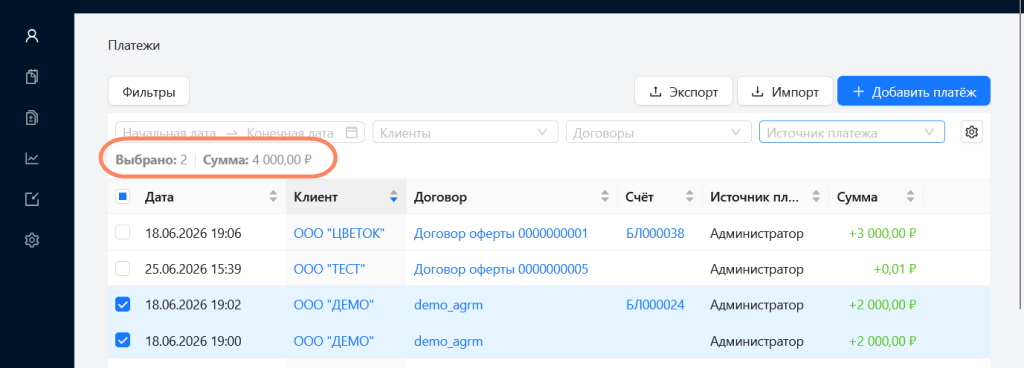The height and width of the screenshot is (368, 1024).
Task: Click the Начальная дата input field
Action: pos(169,132)
